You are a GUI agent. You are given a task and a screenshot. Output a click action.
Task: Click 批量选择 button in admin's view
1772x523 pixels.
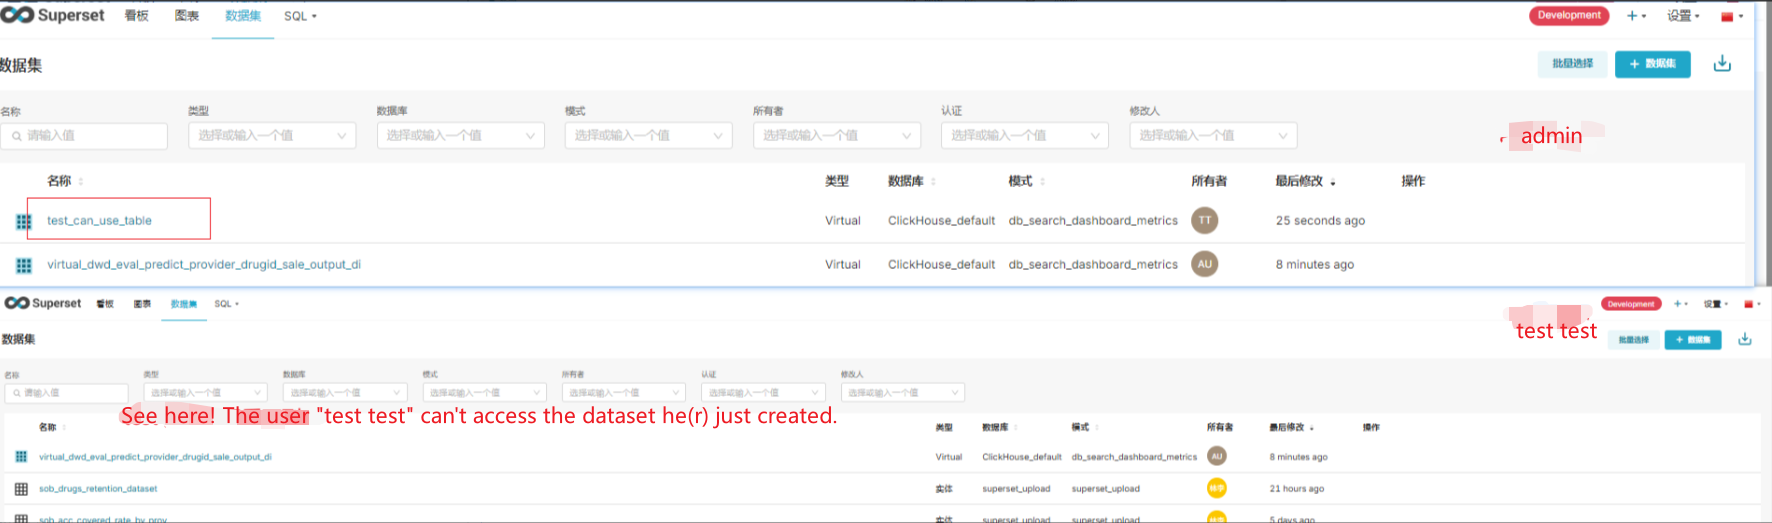coord(1573,64)
